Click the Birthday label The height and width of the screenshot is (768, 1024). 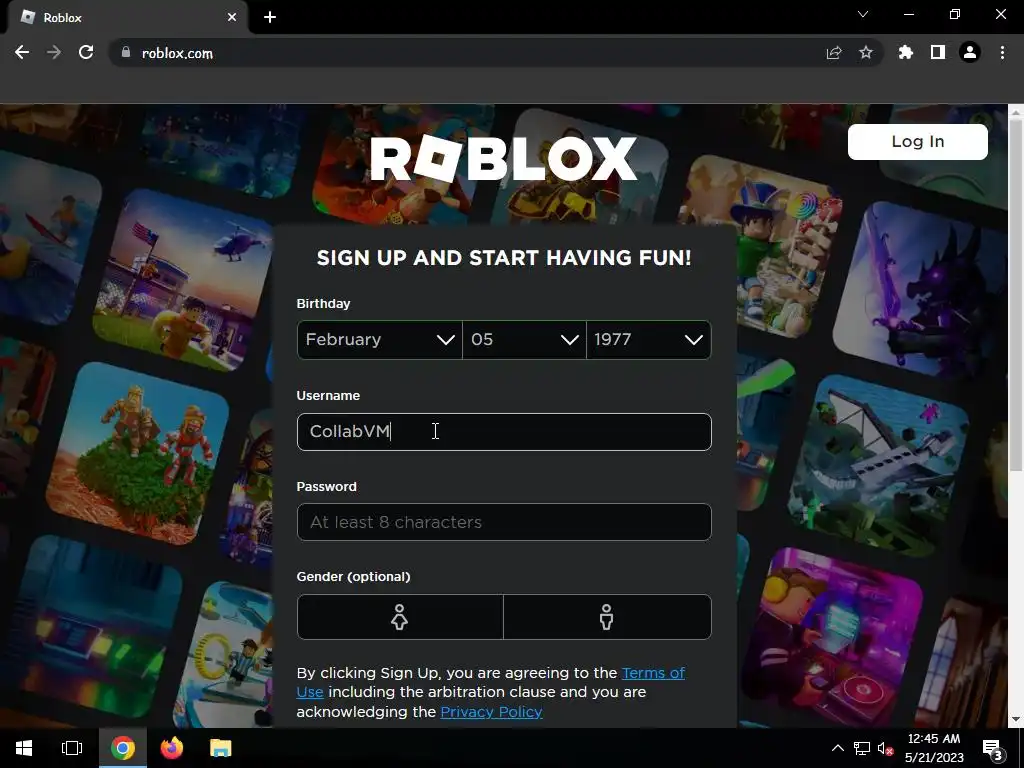coord(323,304)
